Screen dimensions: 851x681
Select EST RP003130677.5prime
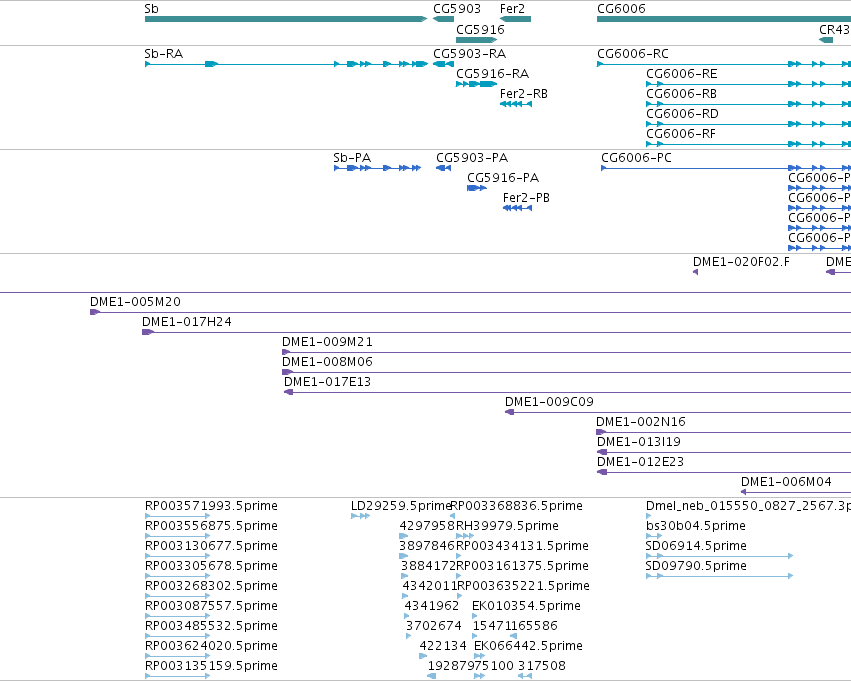coord(177,556)
